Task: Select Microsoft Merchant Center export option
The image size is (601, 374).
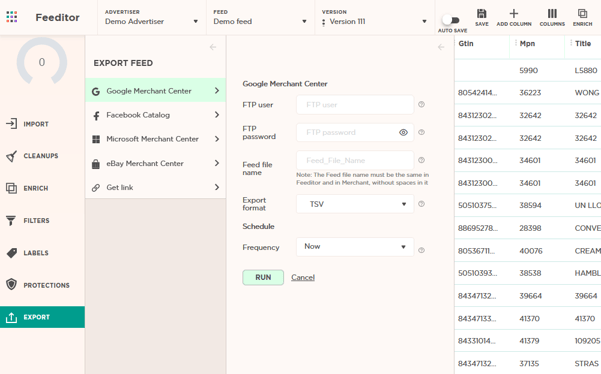Action: pos(155,139)
